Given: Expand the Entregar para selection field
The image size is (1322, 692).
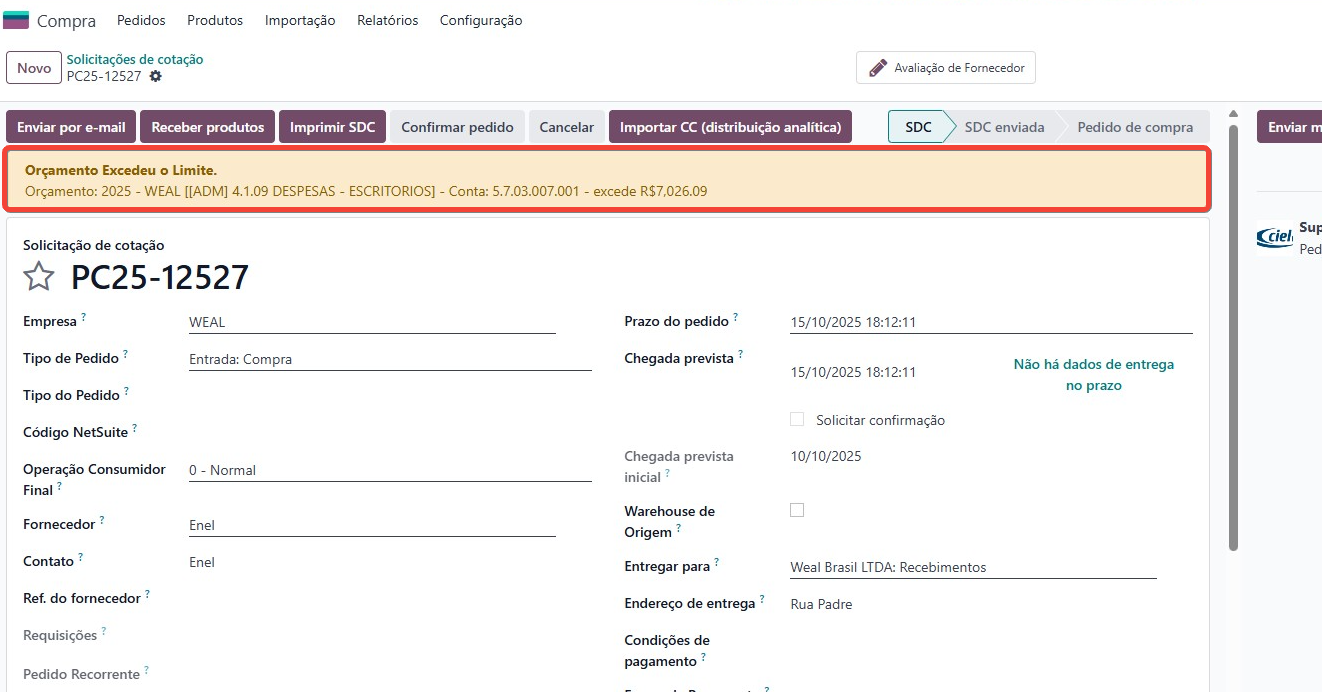Looking at the screenshot, I should (972, 567).
